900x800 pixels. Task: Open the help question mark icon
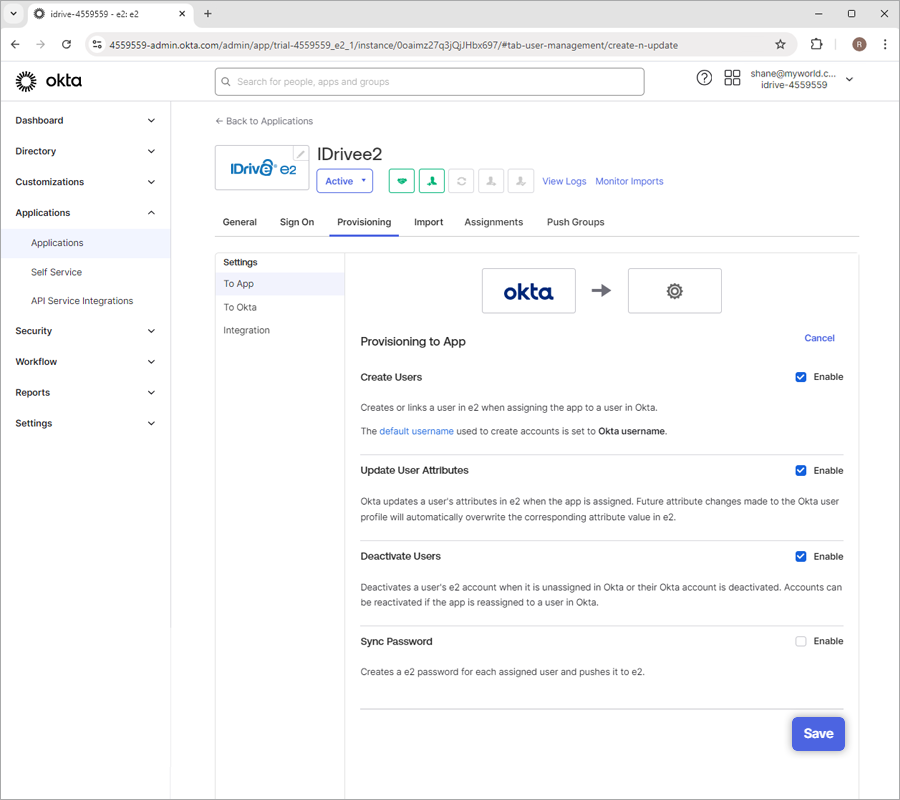704,77
